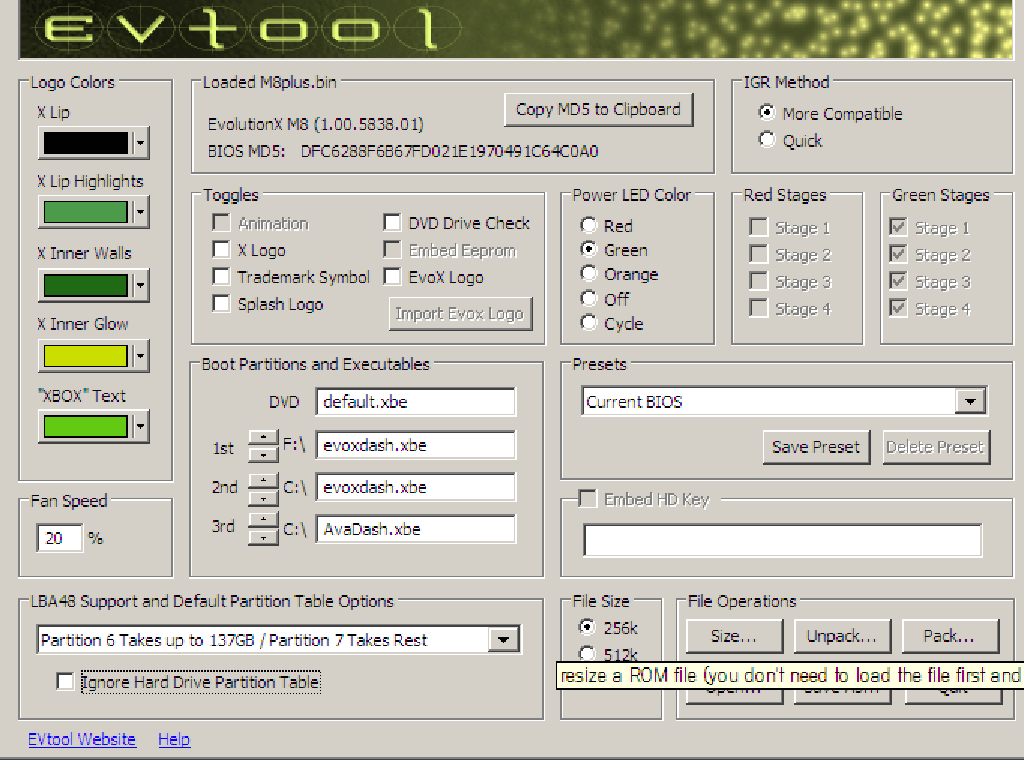The width and height of the screenshot is (1024, 768).
Task: Click the Import Evox Logo button
Action: click(x=460, y=313)
